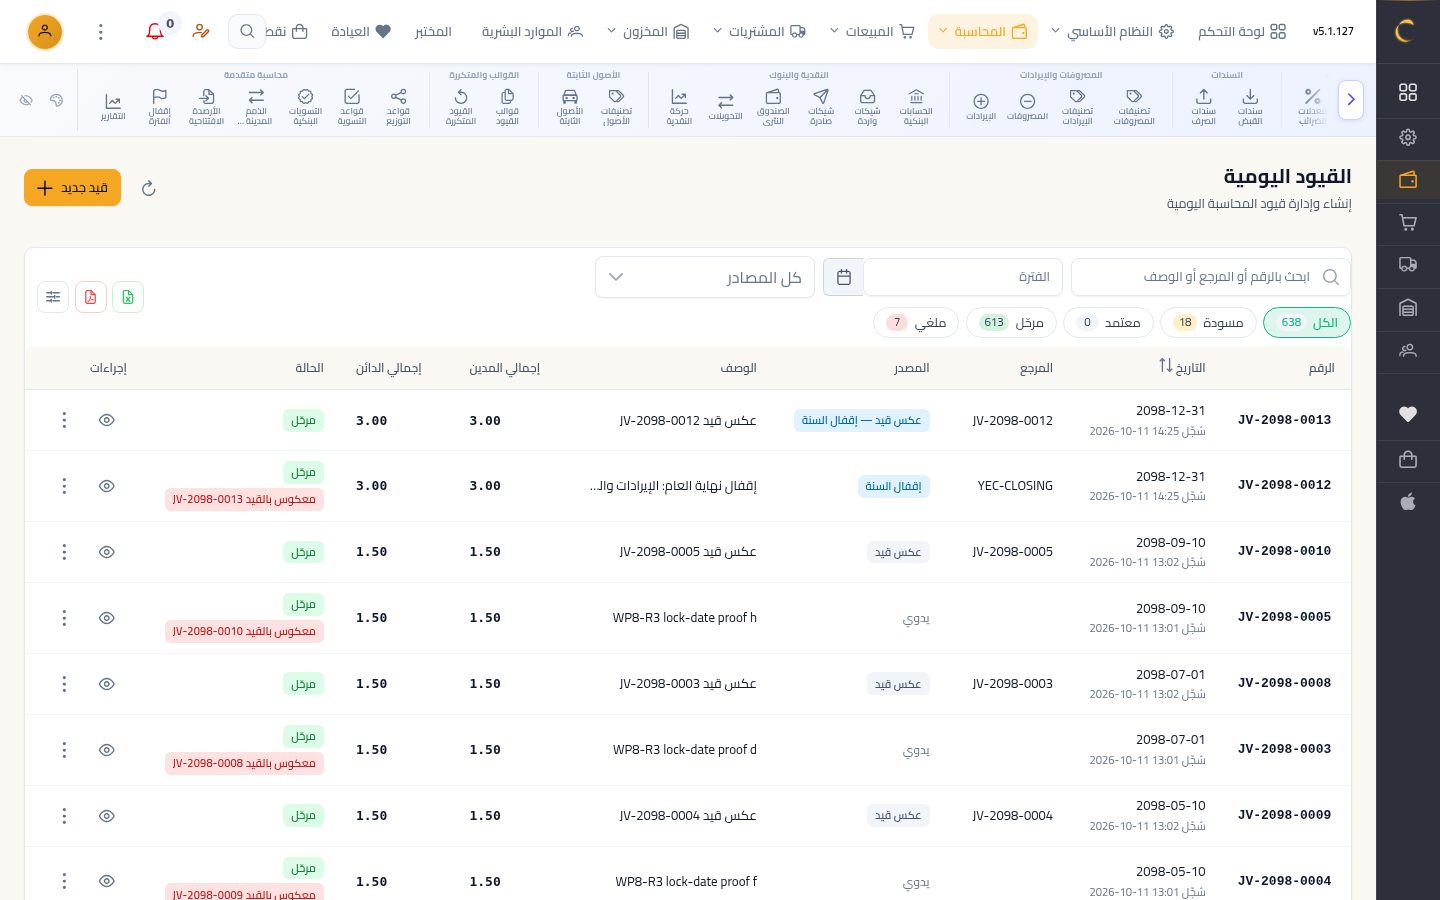Filter by مرحل posted tab

(x=1012, y=323)
